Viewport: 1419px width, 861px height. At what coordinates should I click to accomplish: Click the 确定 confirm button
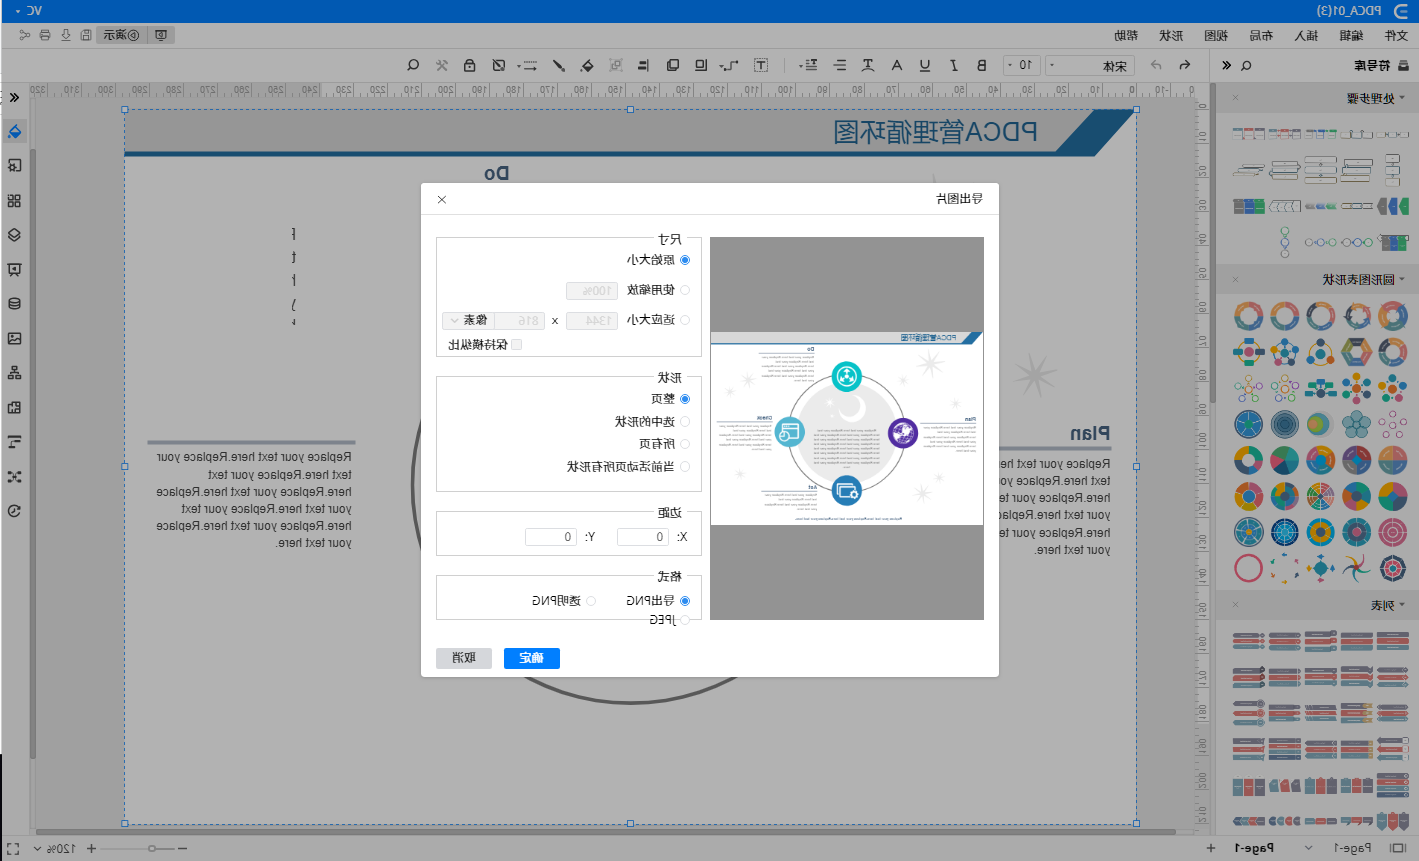532,658
